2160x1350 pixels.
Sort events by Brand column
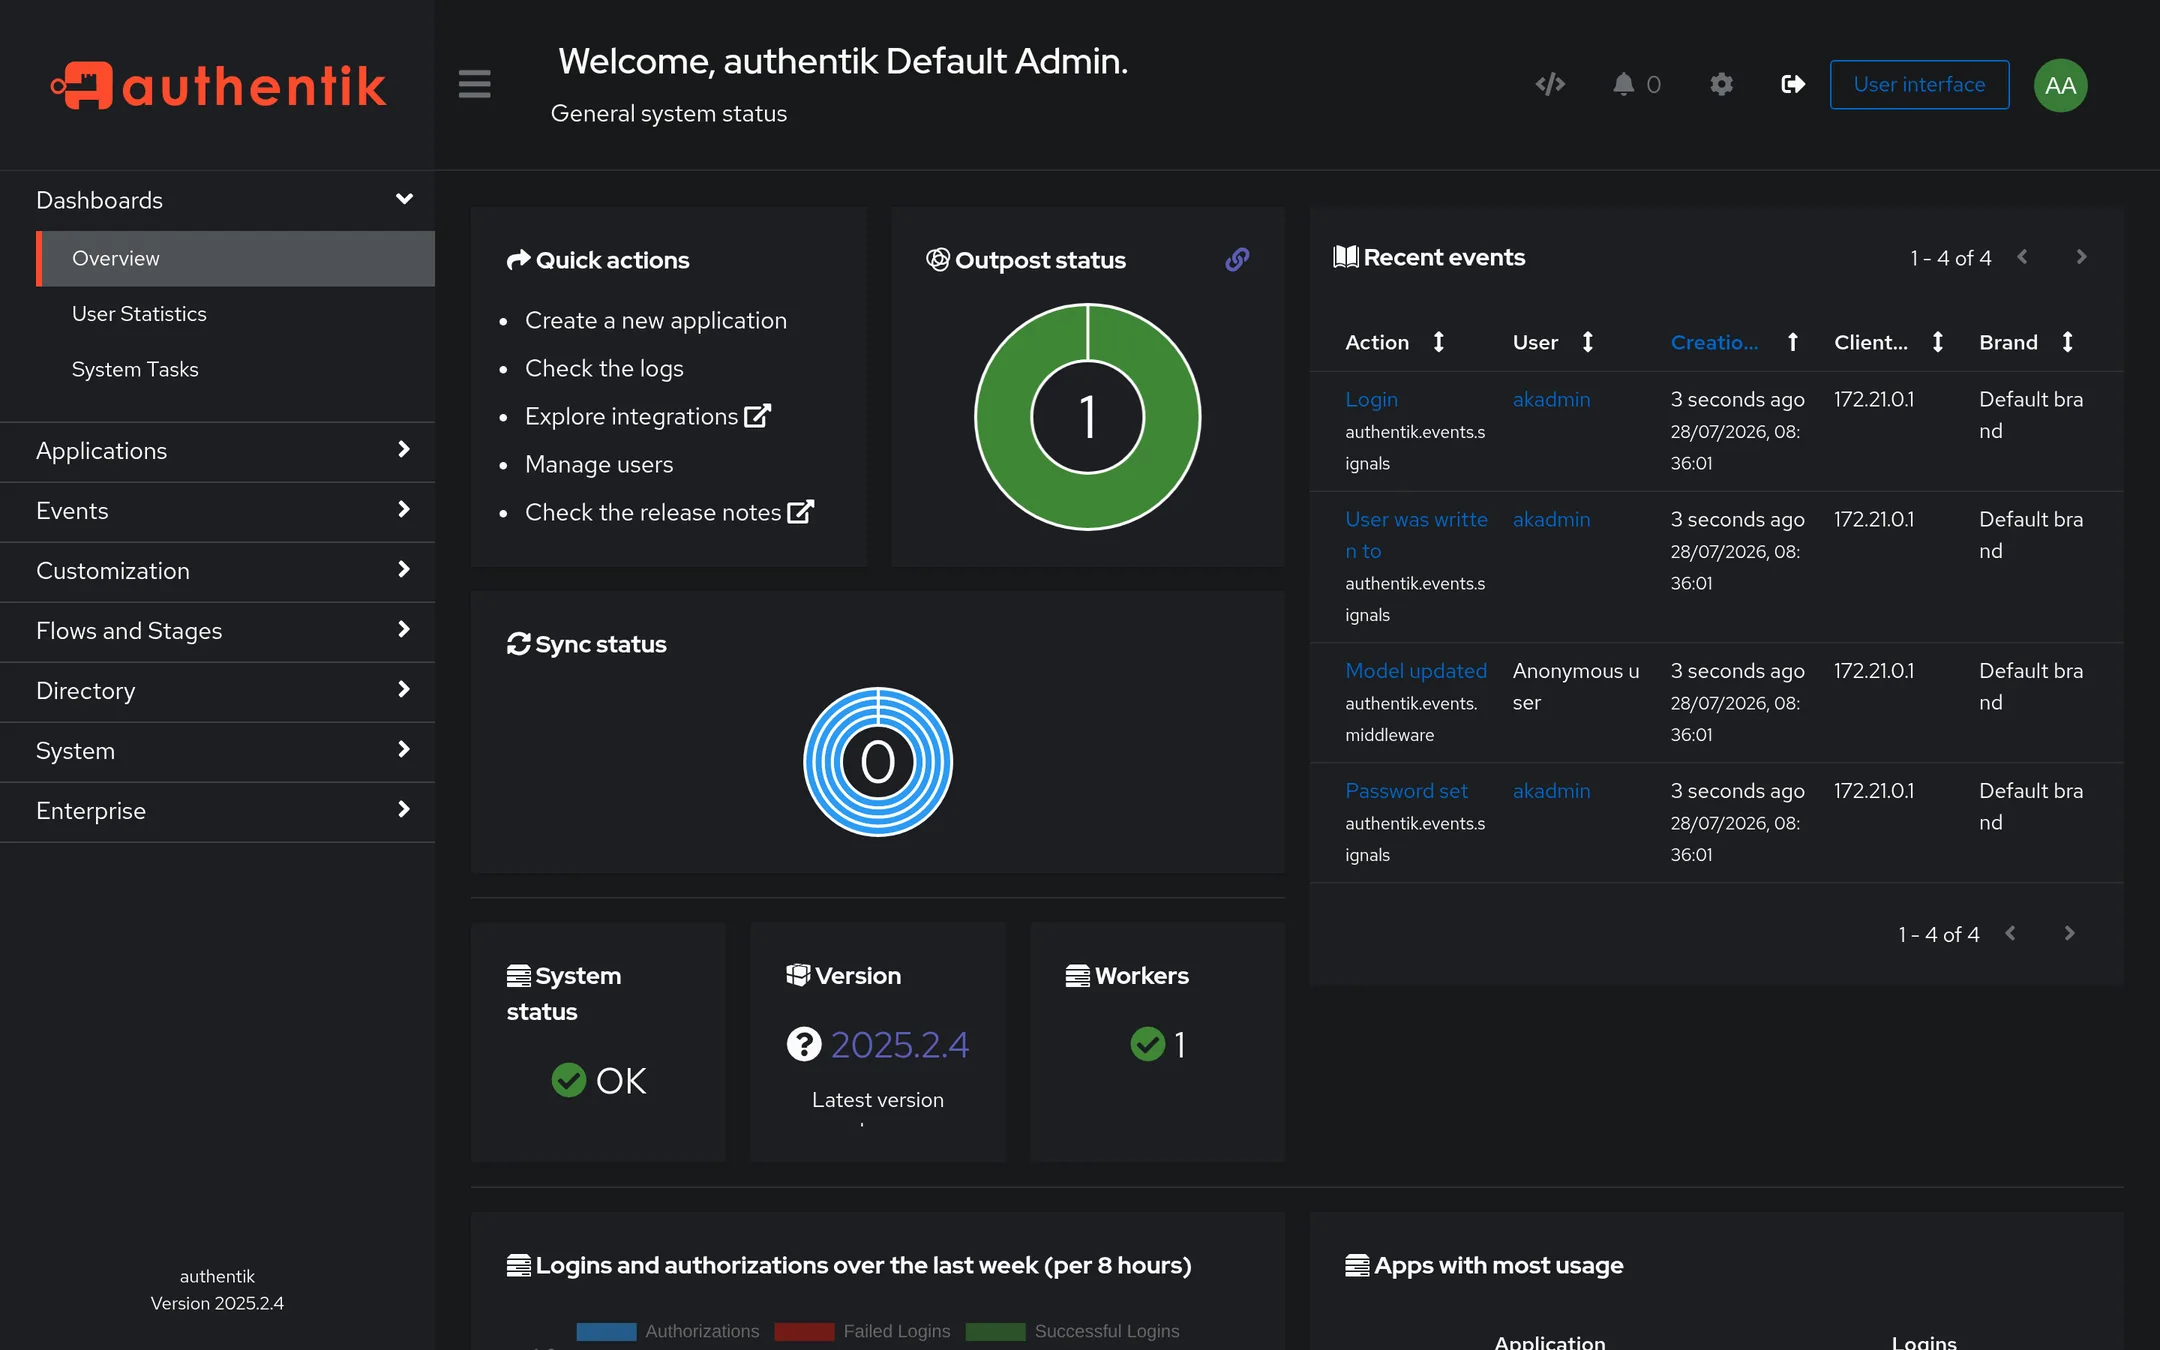(2067, 342)
